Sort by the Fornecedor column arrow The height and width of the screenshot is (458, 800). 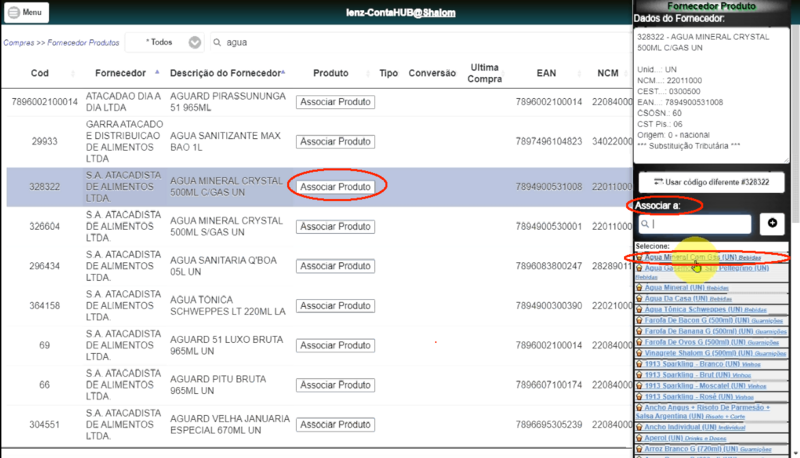(x=157, y=72)
